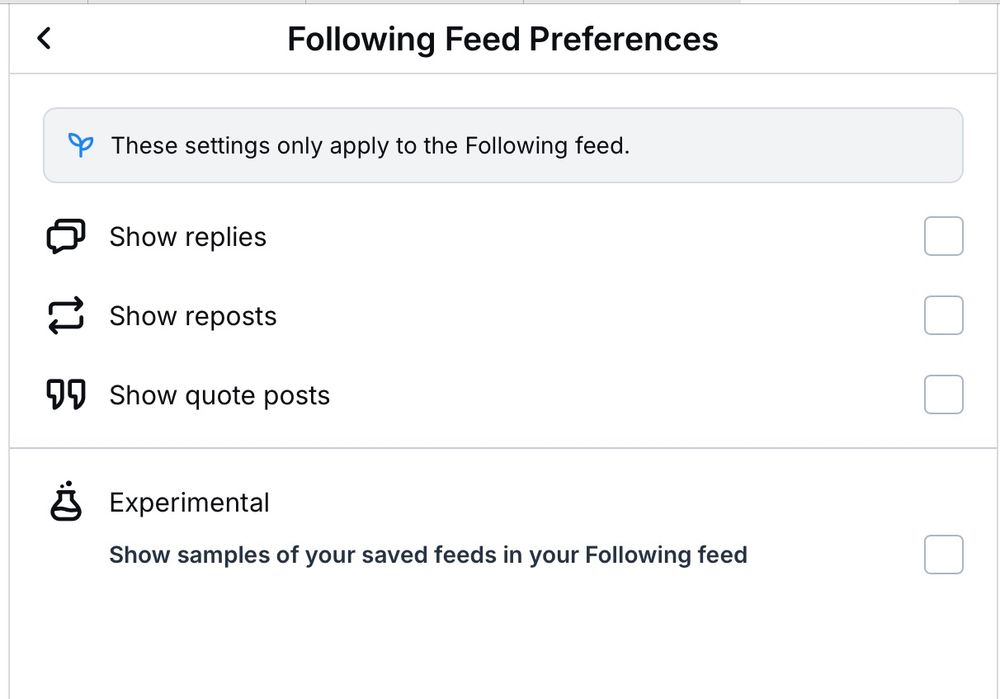Click the Experimental flask icon
Viewport: 1000px width, 699px height.
click(x=66, y=501)
